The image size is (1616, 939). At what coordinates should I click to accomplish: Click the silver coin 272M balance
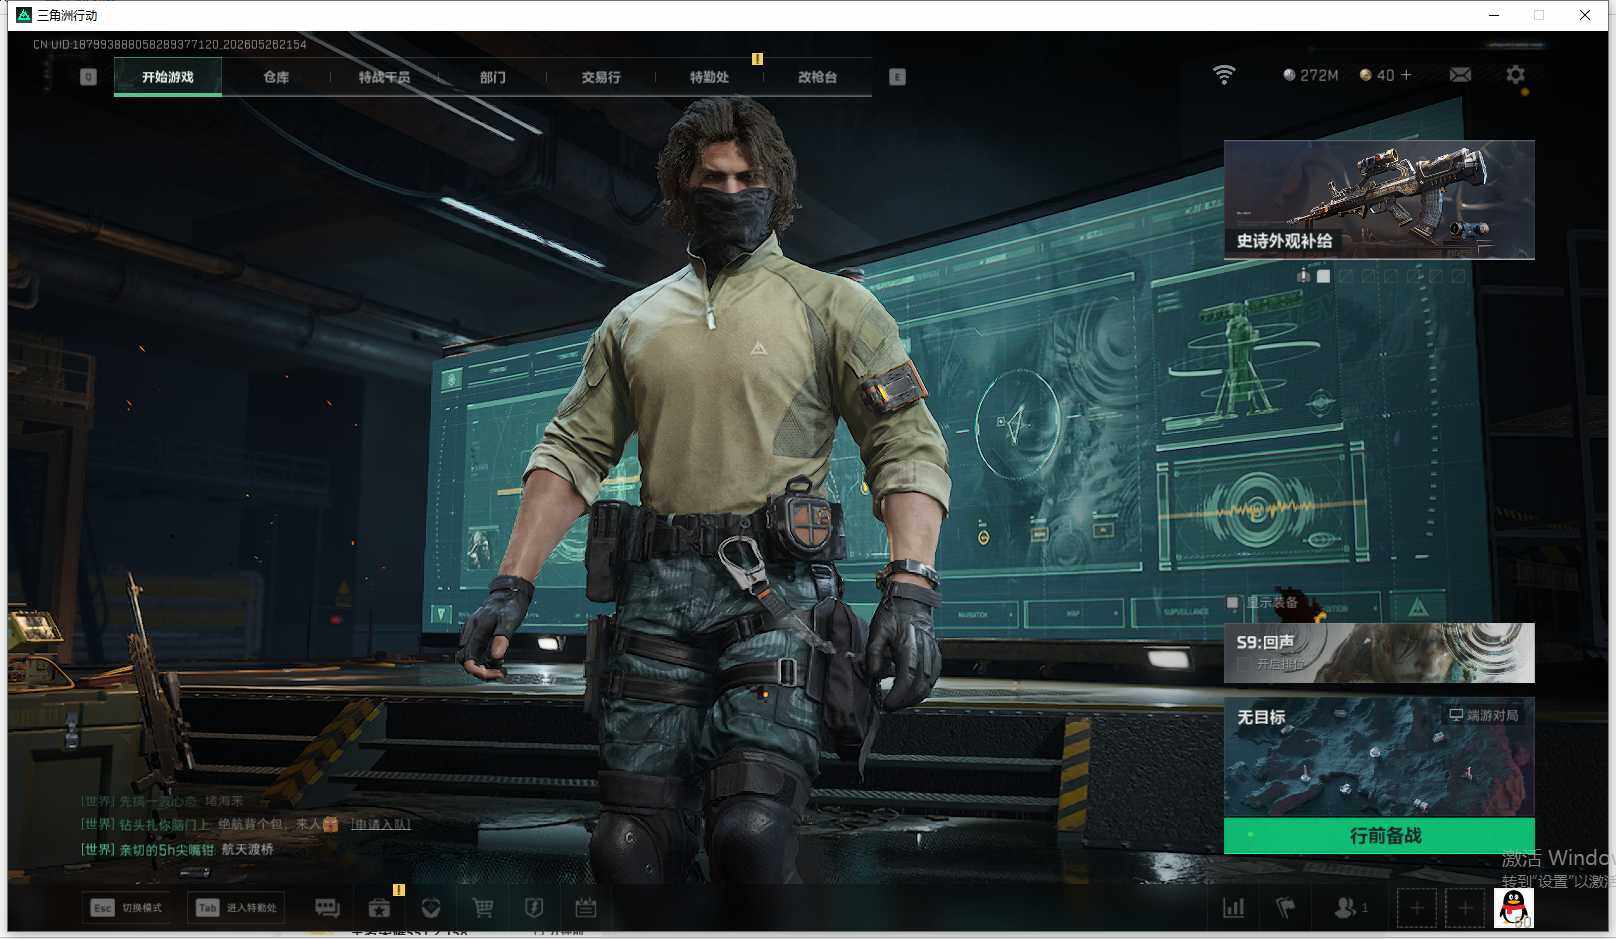[1310, 75]
